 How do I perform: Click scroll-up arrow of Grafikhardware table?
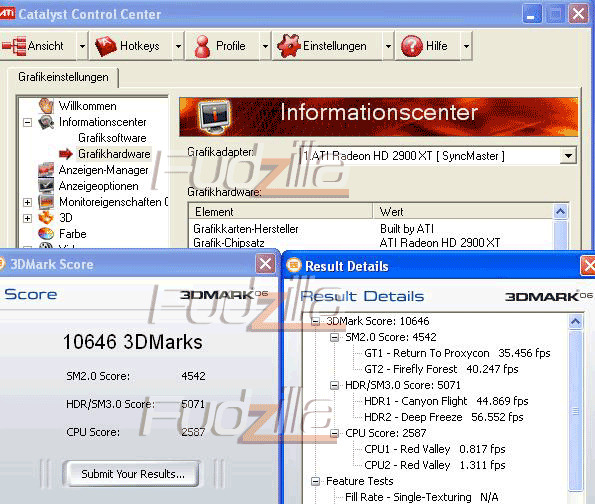click(561, 211)
